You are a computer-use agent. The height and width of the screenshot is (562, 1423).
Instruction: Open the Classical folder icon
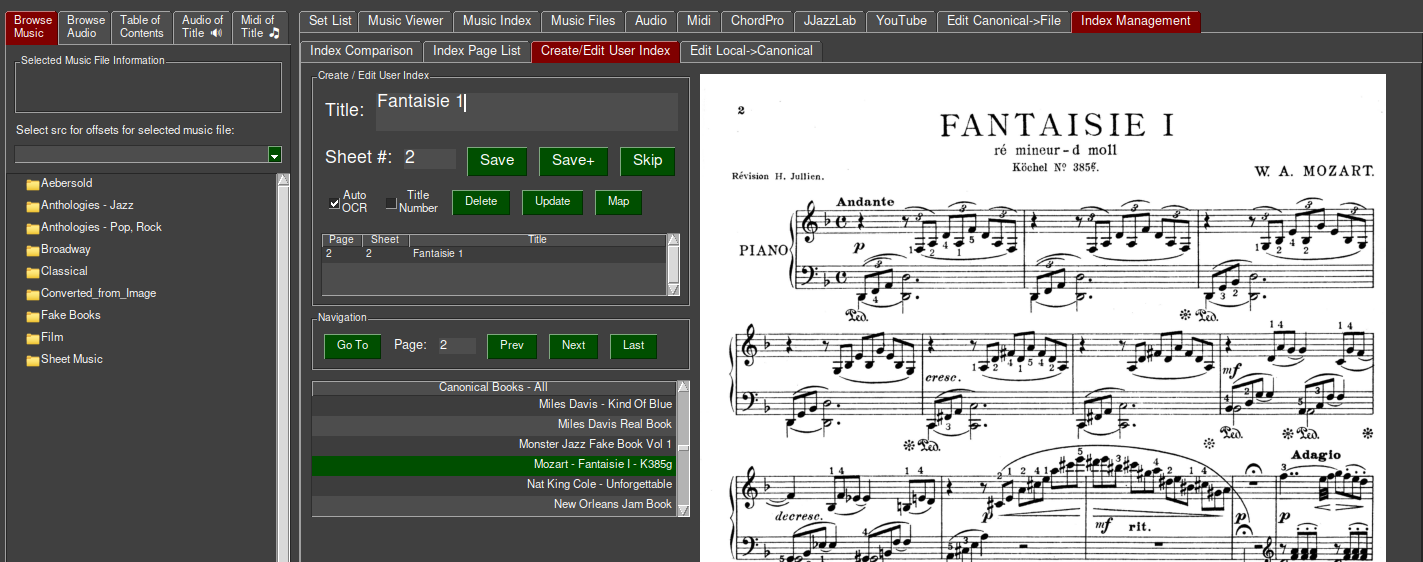point(33,272)
